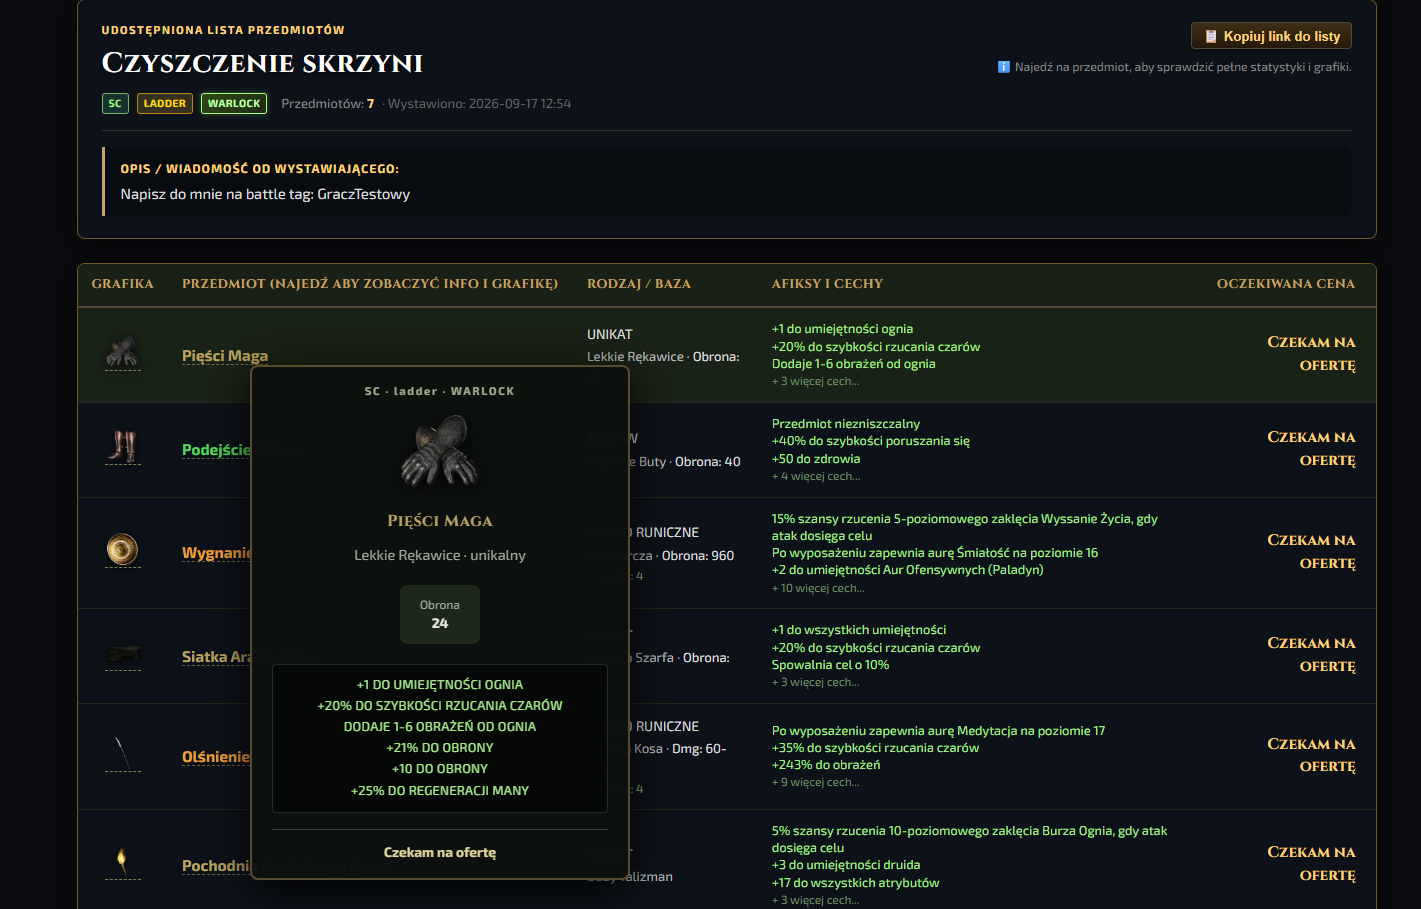1421x909 pixels.
Task: Expand "+ 3 więcej cech..." in the Pochodni row
Action: [x=815, y=900]
